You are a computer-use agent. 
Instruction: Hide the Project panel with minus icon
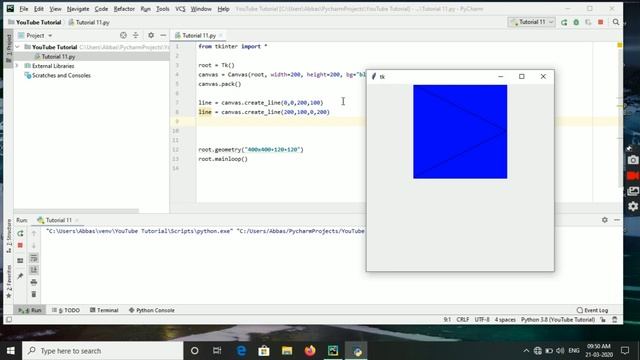pos(163,36)
